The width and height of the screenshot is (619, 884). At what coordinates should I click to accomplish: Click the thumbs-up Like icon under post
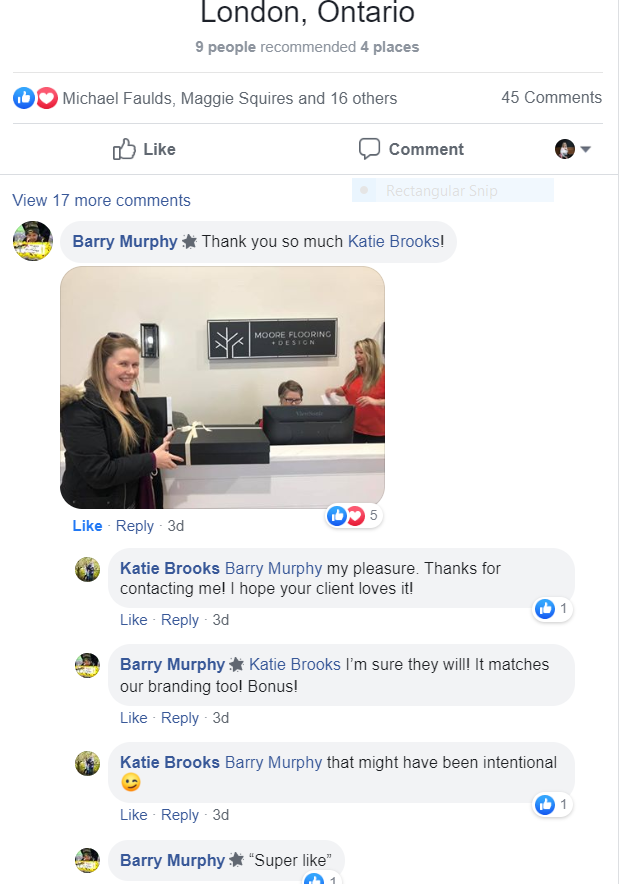coord(124,149)
